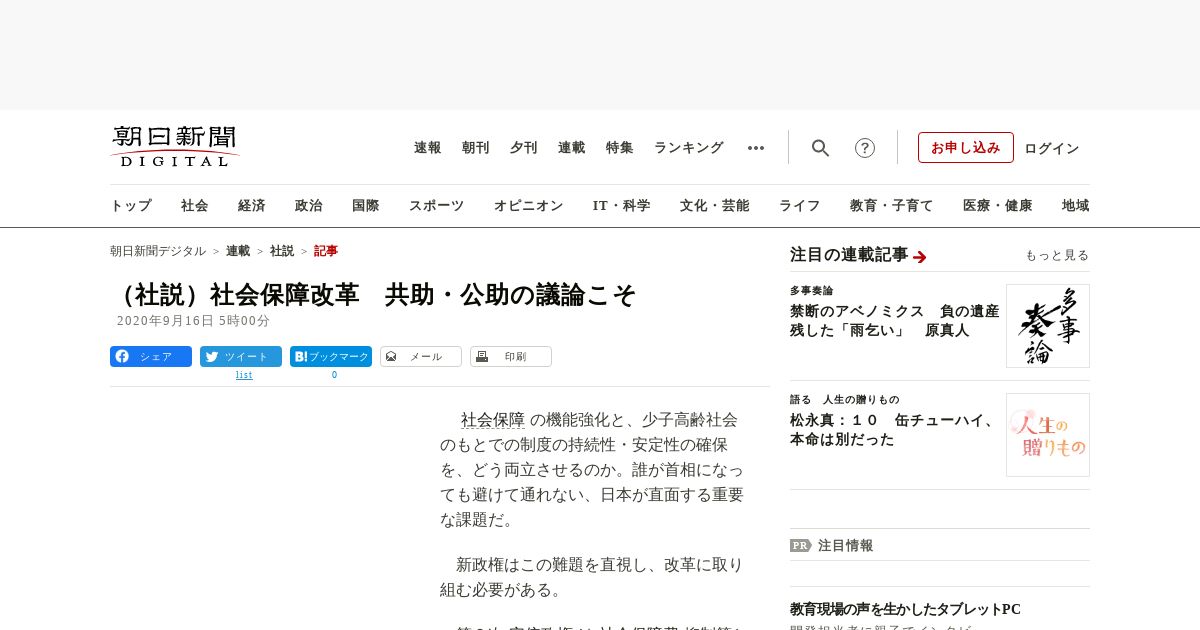1200x630 pixels.
Task: Click 連載 breadcrumb link
Action: tap(238, 251)
